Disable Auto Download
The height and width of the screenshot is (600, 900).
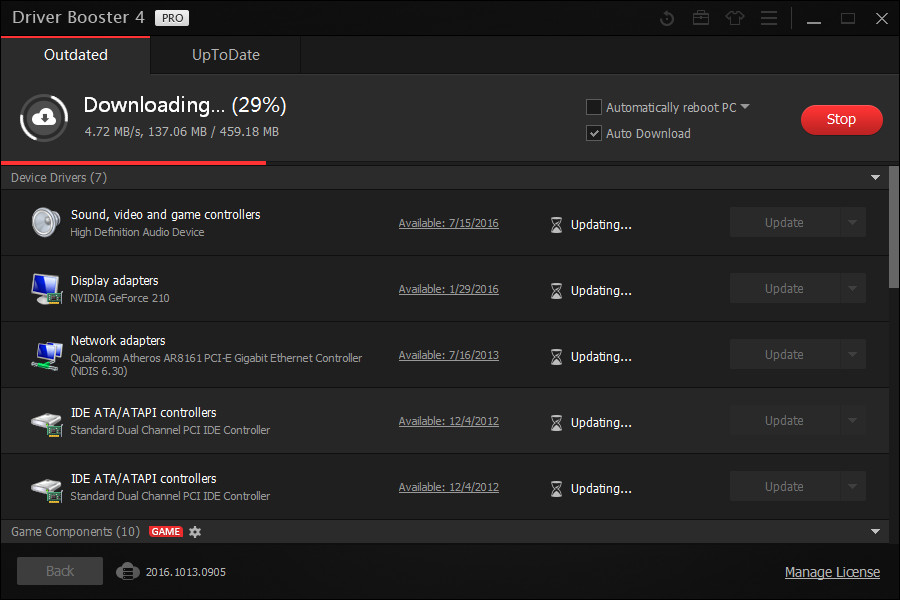pyautogui.click(x=593, y=133)
